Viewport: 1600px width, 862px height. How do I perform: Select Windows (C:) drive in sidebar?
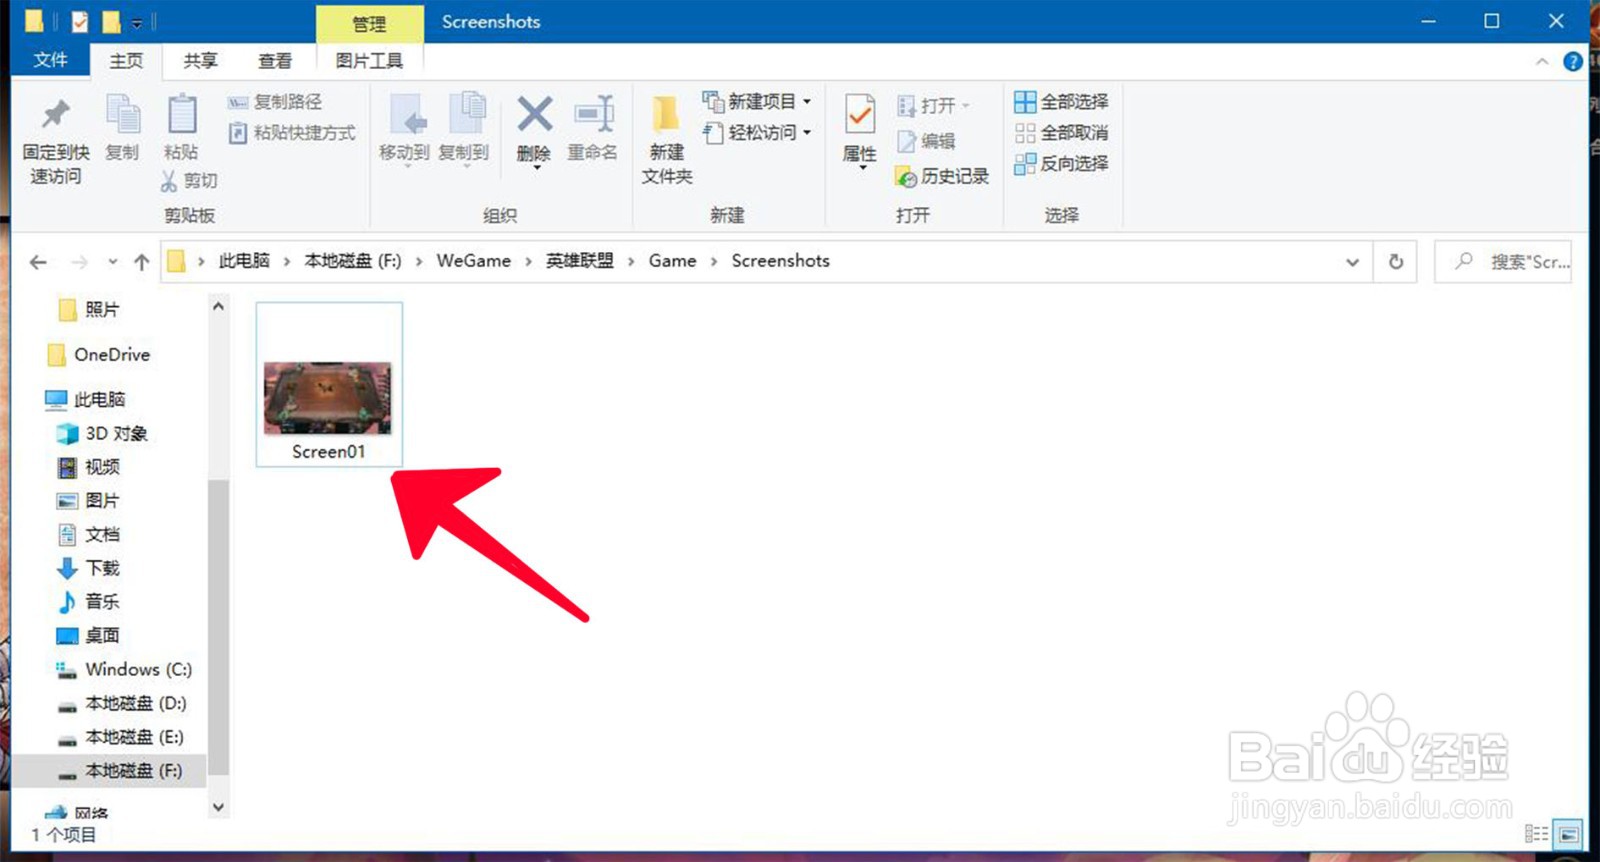pyautogui.click(x=124, y=670)
